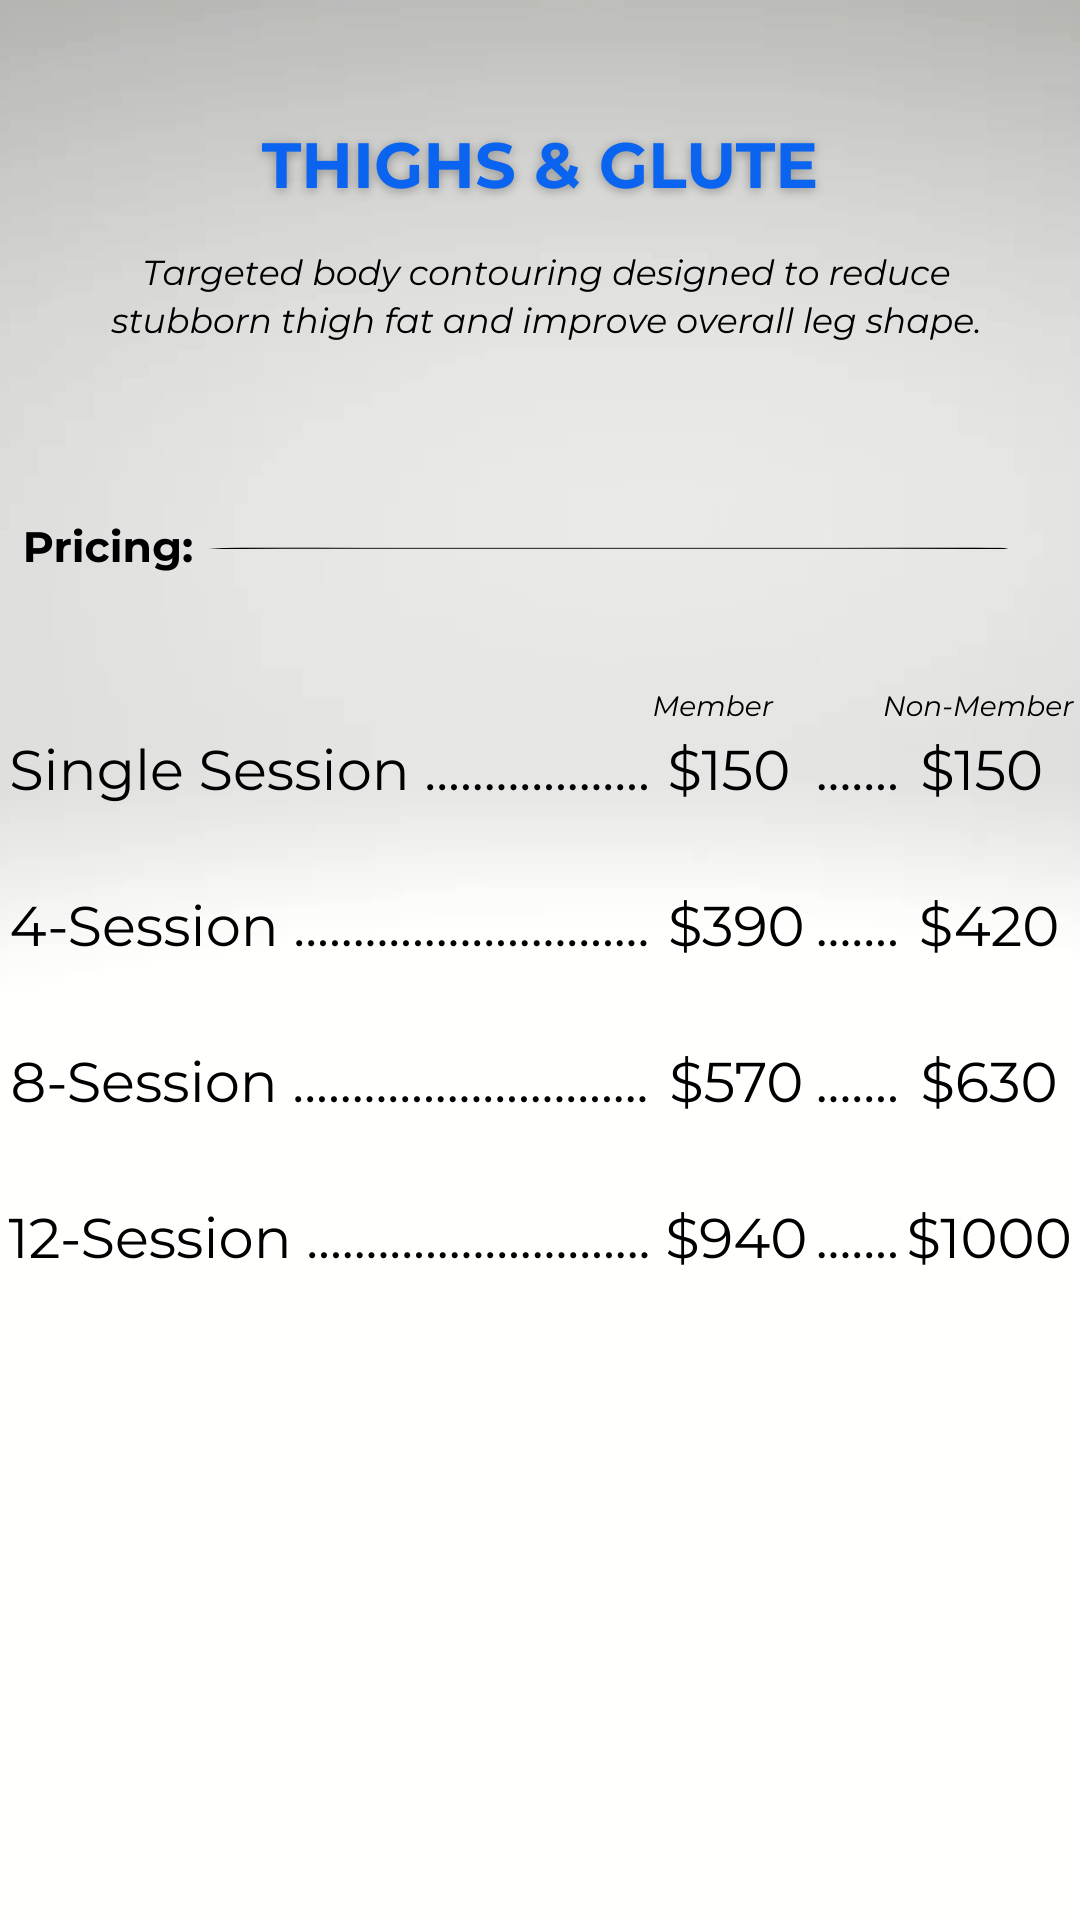Select the 12-Session package label
This screenshot has width=1080, height=1920.
coord(149,1239)
